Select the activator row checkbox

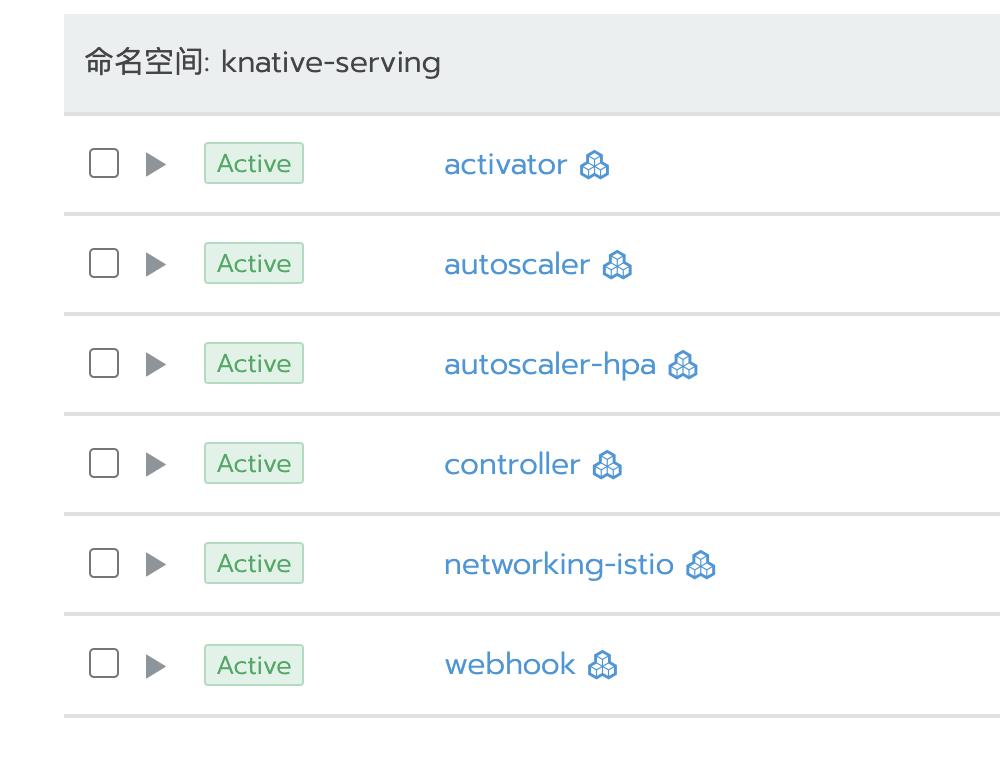pyautogui.click(x=104, y=163)
